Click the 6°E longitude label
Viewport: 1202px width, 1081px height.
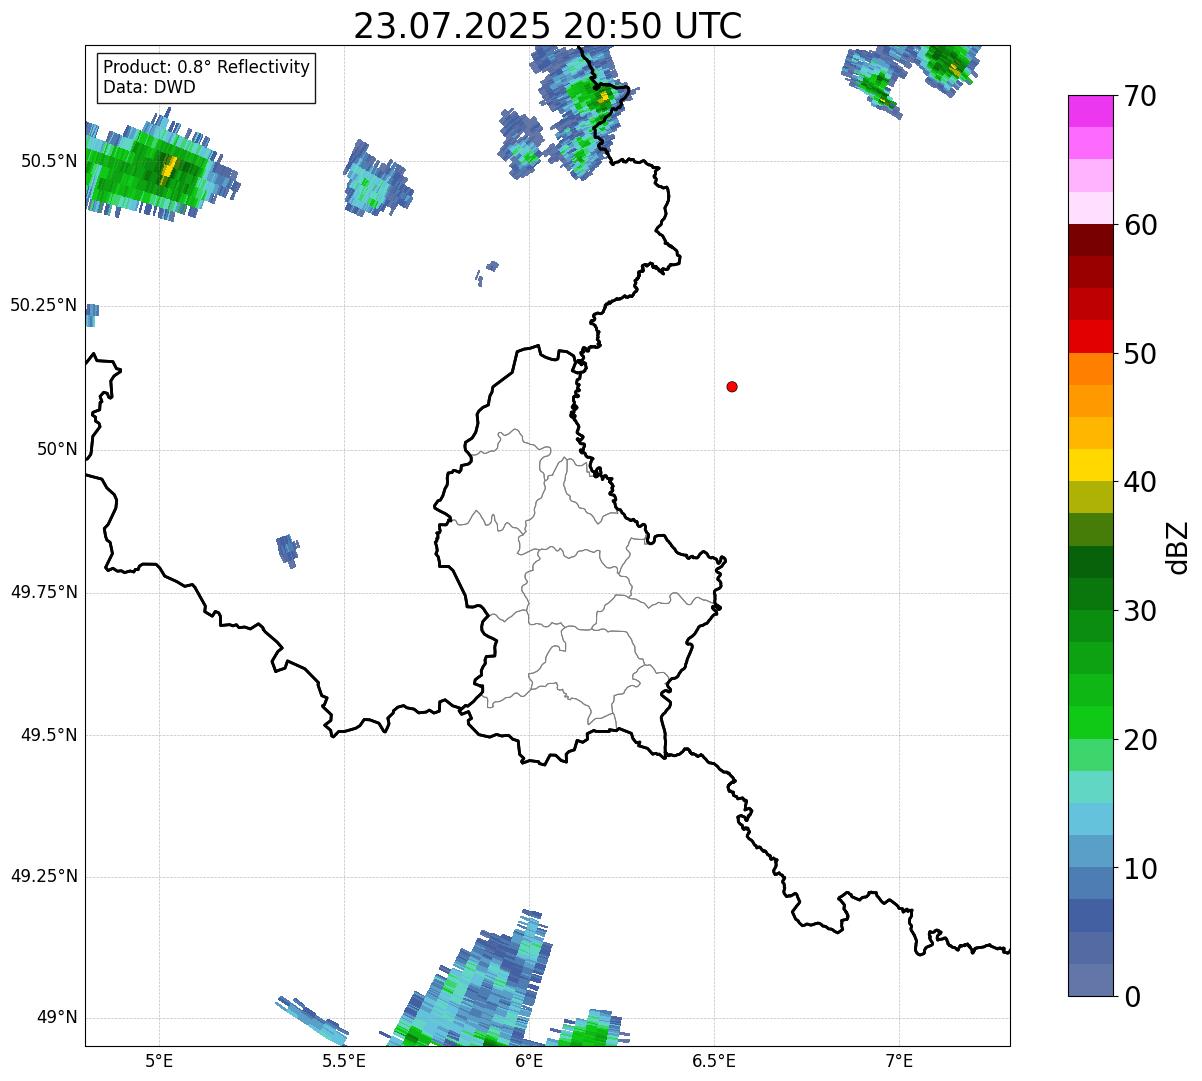tap(529, 1060)
